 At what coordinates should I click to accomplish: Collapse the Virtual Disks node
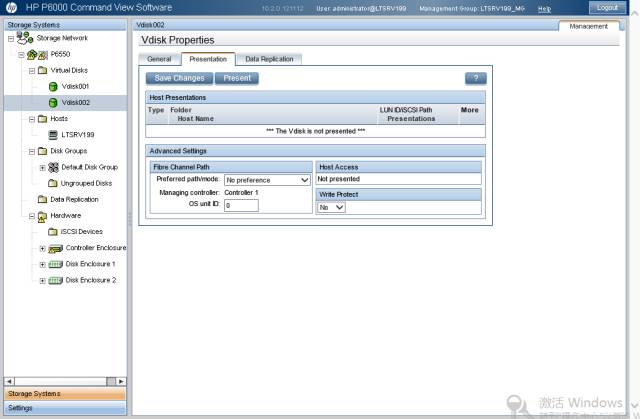pos(32,71)
